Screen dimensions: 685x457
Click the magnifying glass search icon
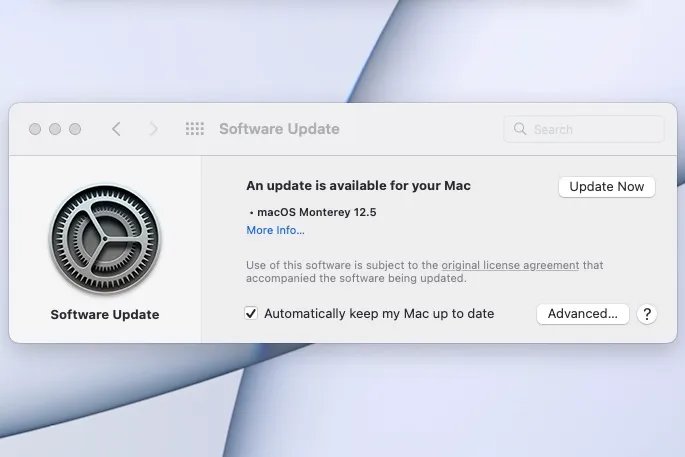tap(520, 128)
